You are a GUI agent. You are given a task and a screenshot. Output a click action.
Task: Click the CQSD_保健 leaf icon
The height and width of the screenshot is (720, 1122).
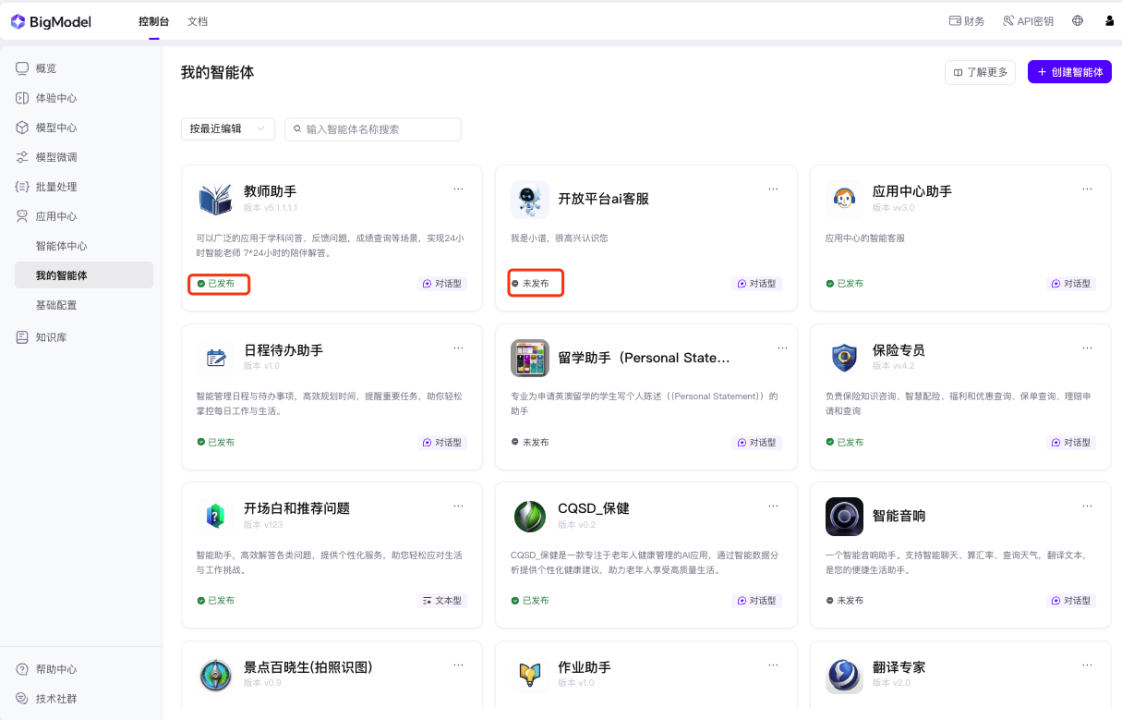click(x=530, y=516)
